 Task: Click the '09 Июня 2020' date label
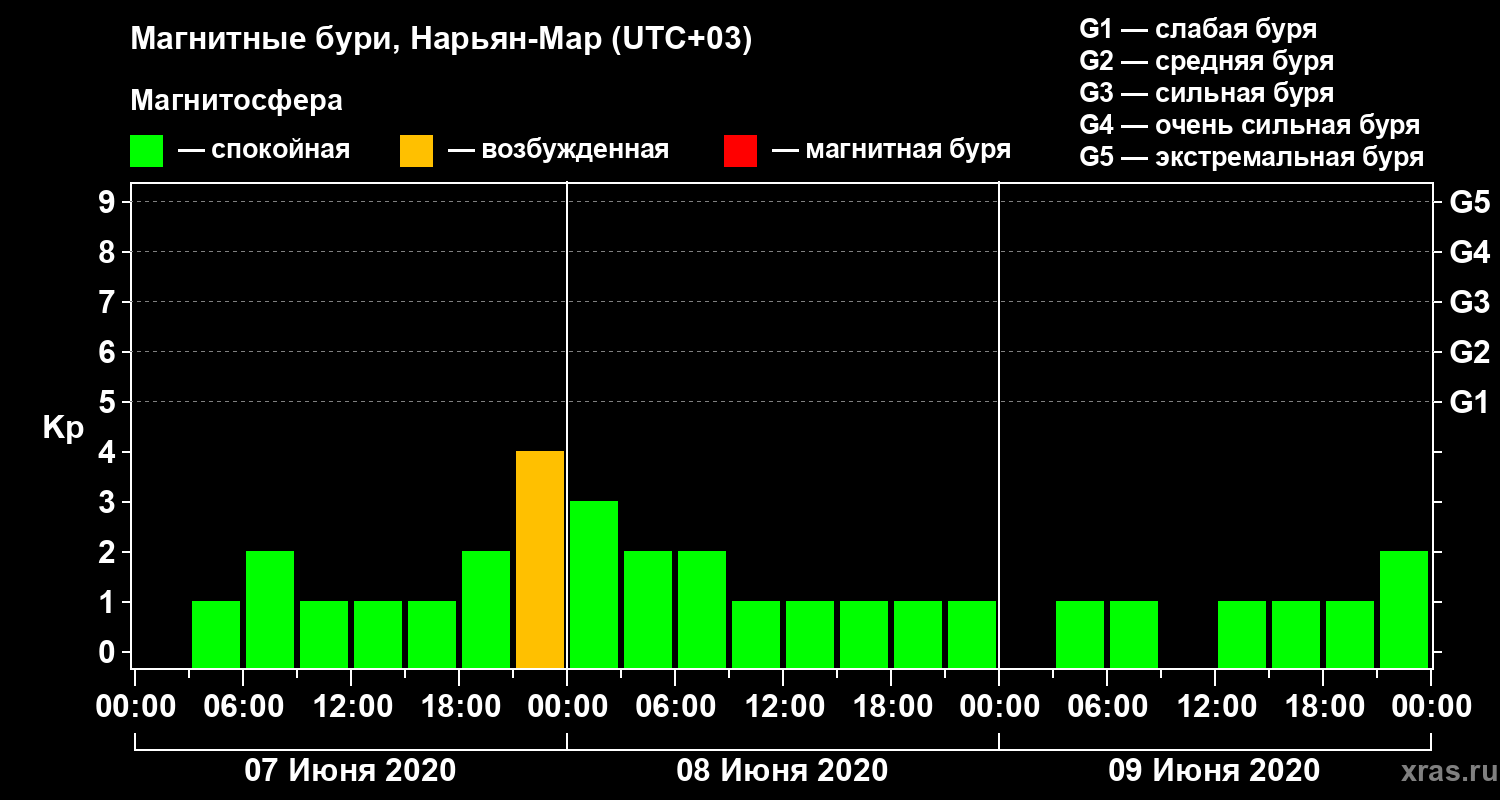click(x=1214, y=771)
